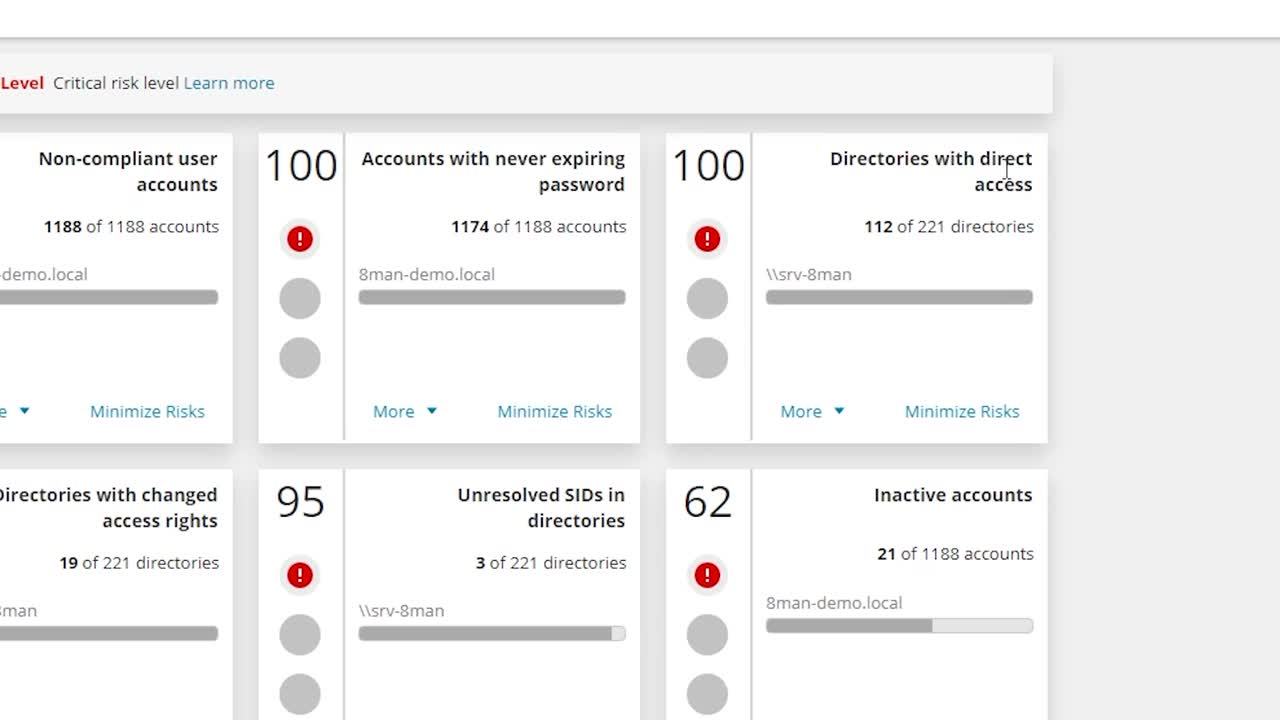Click red alert icon in Directories with direct access card
The height and width of the screenshot is (720, 1280).
click(707, 239)
